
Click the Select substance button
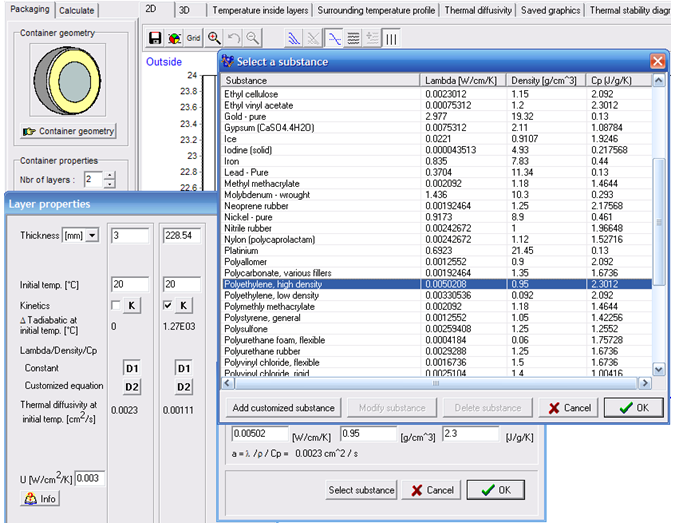[x=361, y=490]
